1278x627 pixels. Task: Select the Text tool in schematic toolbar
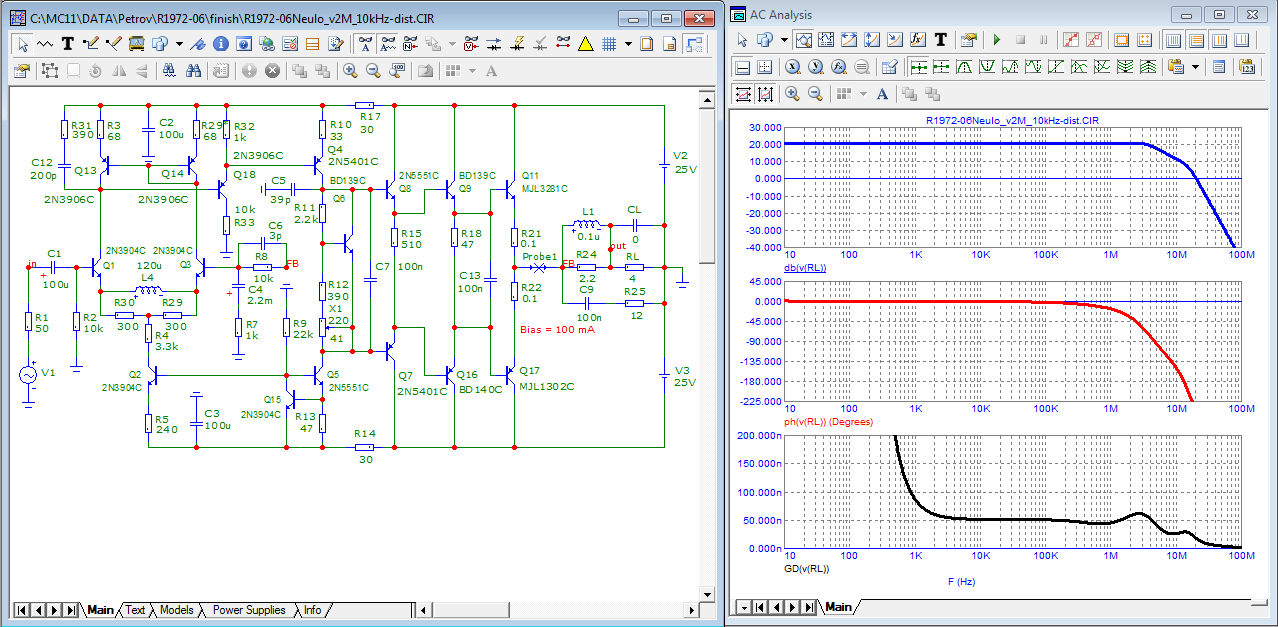pyautogui.click(x=67, y=44)
